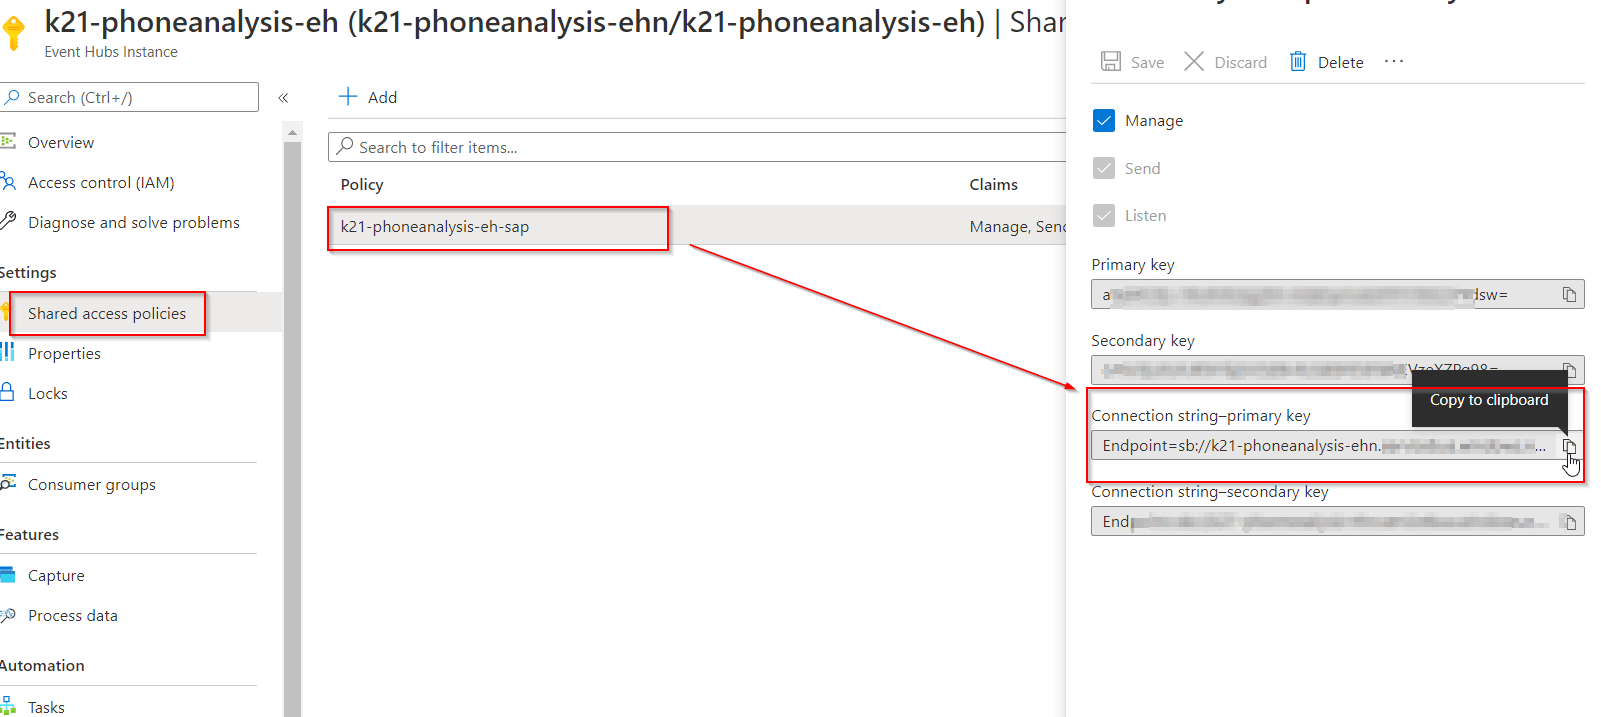Click the Discard X icon
This screenshot has height=717, width=1601.
pyautogui.click(x=1194, y=62)
